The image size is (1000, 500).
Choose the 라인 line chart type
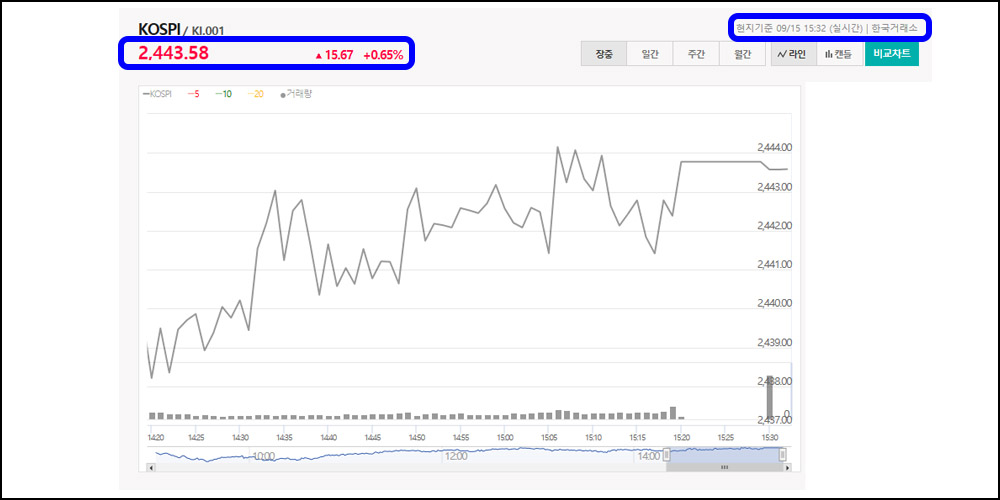[x=793, y=54]
